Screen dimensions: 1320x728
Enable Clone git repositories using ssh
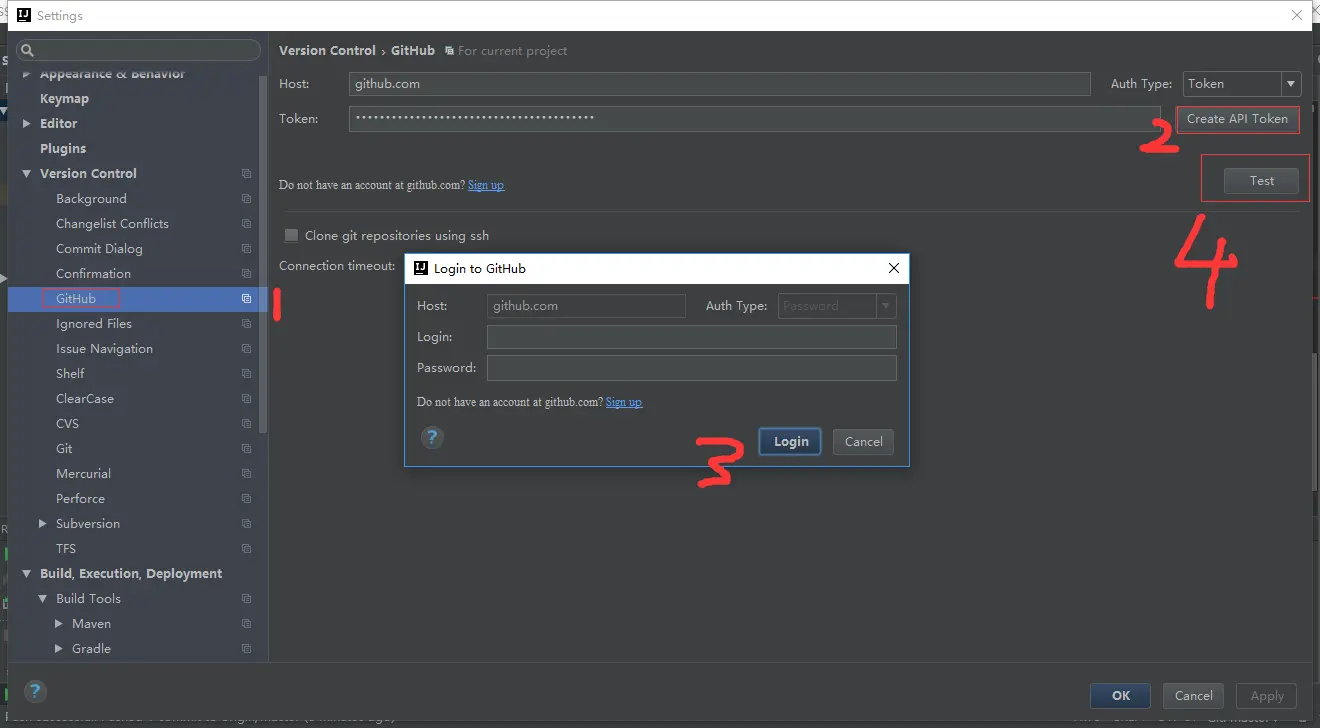[x=291, y=236]
